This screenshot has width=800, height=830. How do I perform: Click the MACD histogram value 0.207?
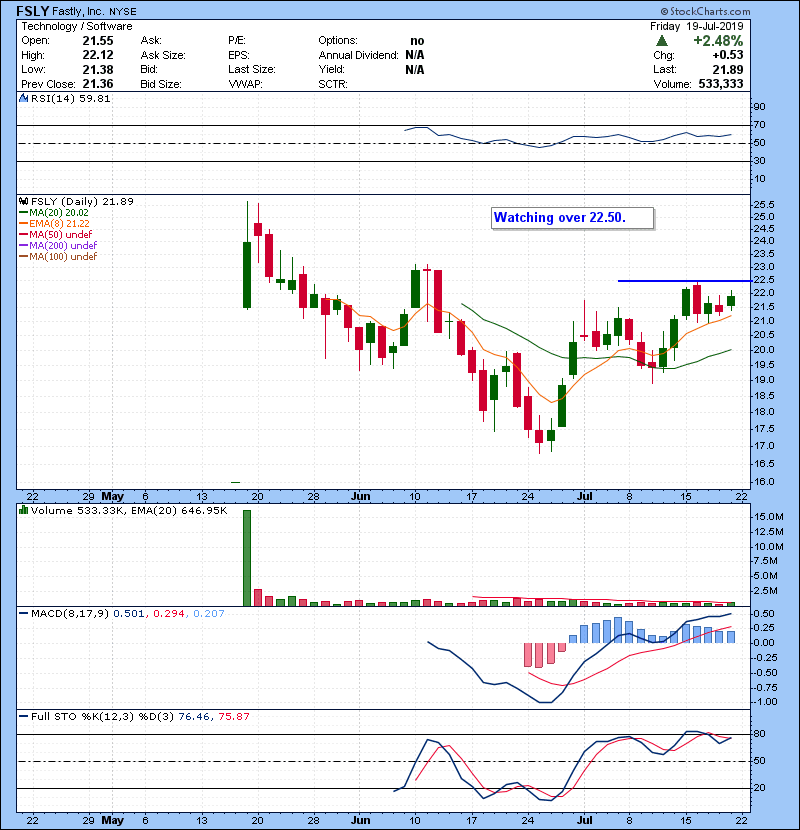(x=209, y=614)
